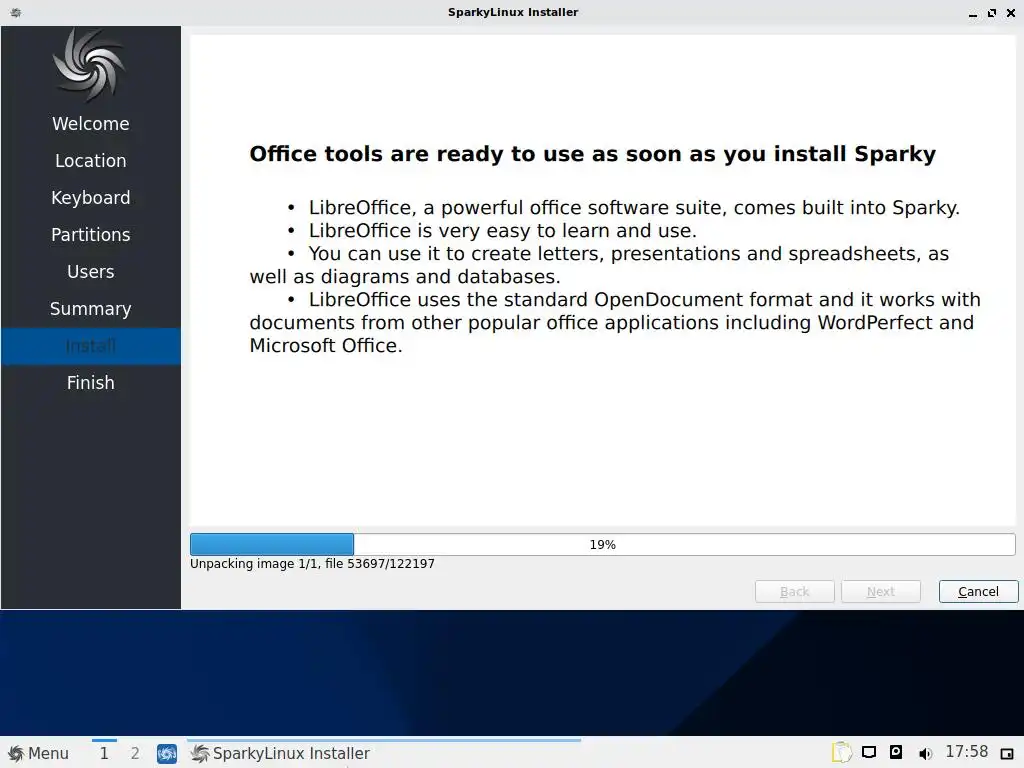This screenshot has height=768, width=1024.
Task: Open the removable disk tray icon
Action: point(896,752)
